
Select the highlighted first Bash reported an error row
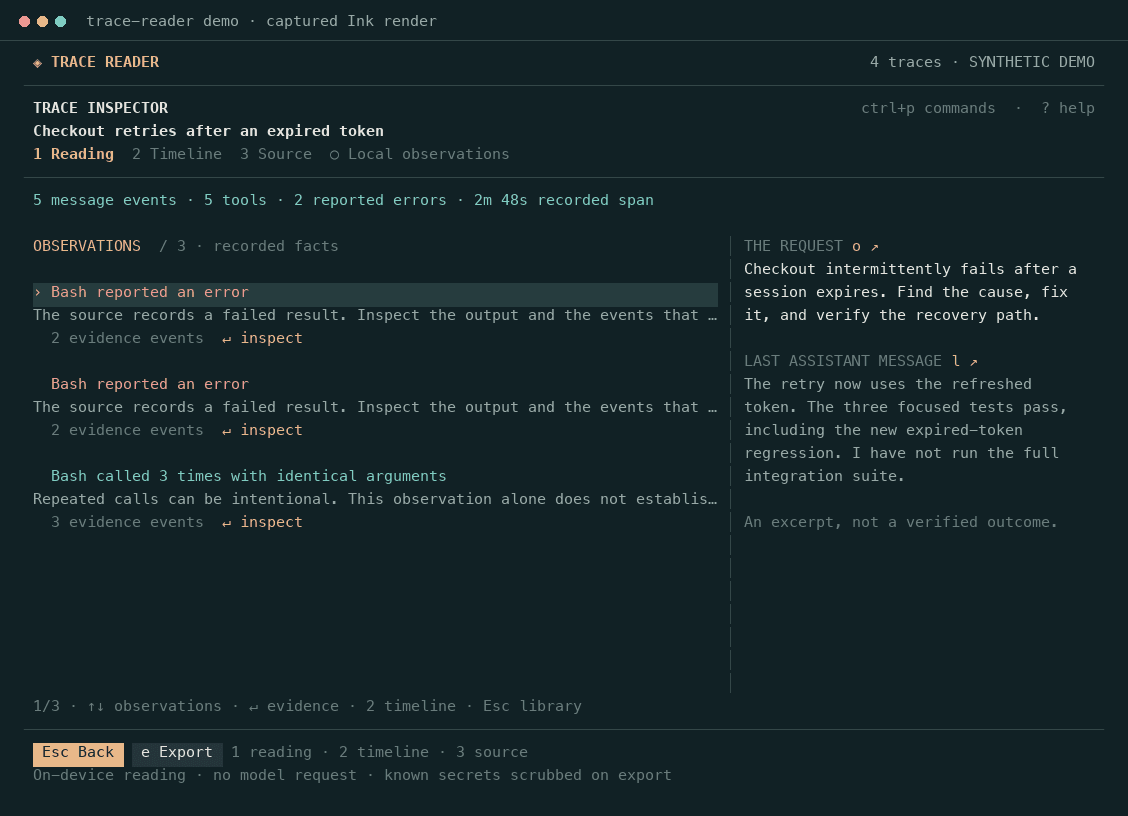click(376, 294)
